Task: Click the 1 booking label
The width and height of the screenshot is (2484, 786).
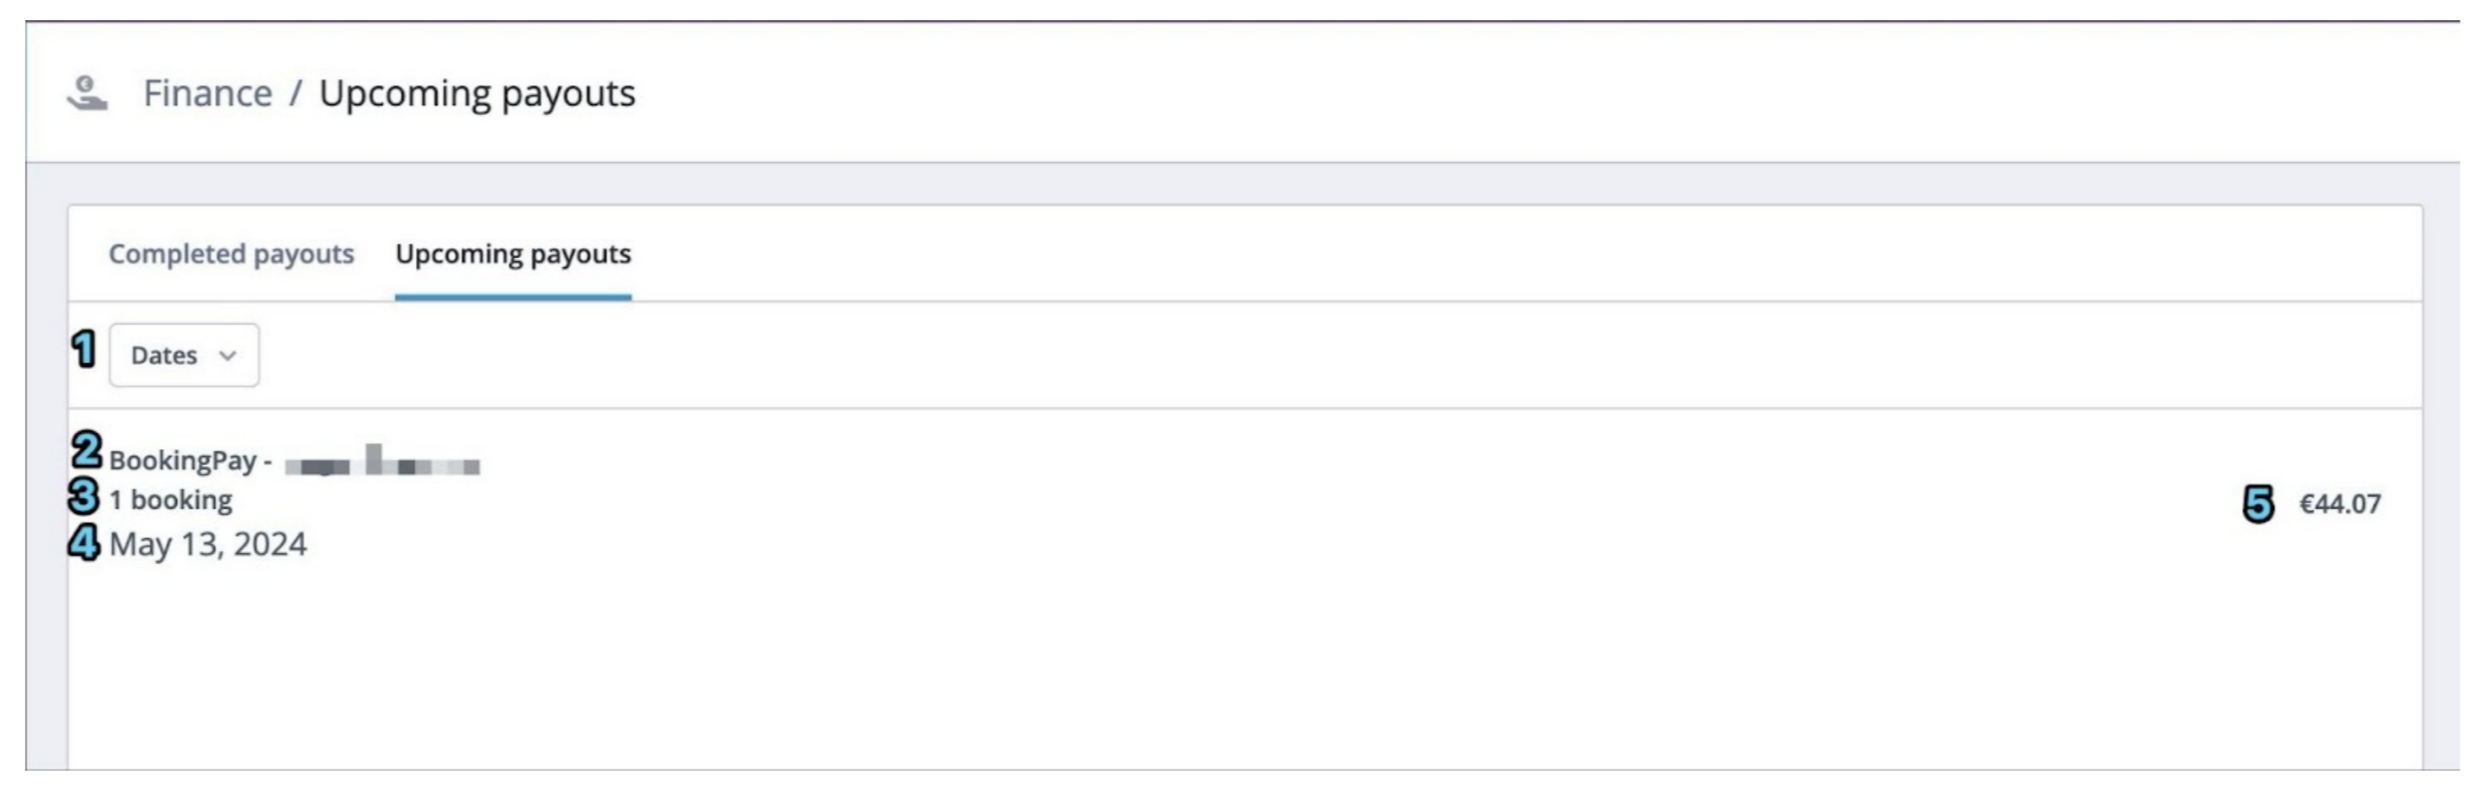Action: (x=170, y=499)
